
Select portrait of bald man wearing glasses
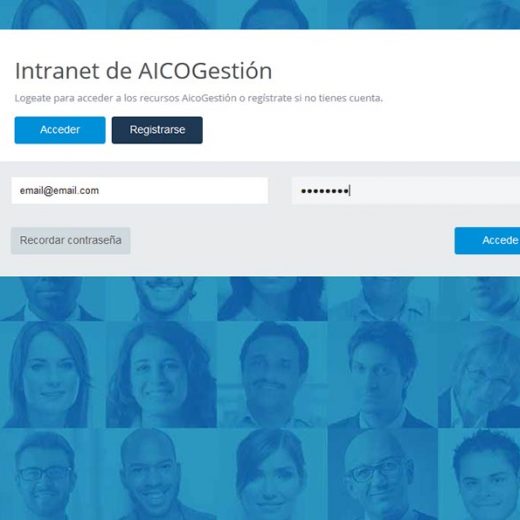click(383, 474)
